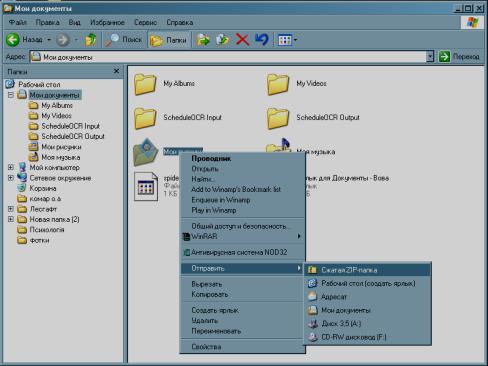
Task: Send to CD-RW дисковод (F:)
Action: (x=367, y=337)
